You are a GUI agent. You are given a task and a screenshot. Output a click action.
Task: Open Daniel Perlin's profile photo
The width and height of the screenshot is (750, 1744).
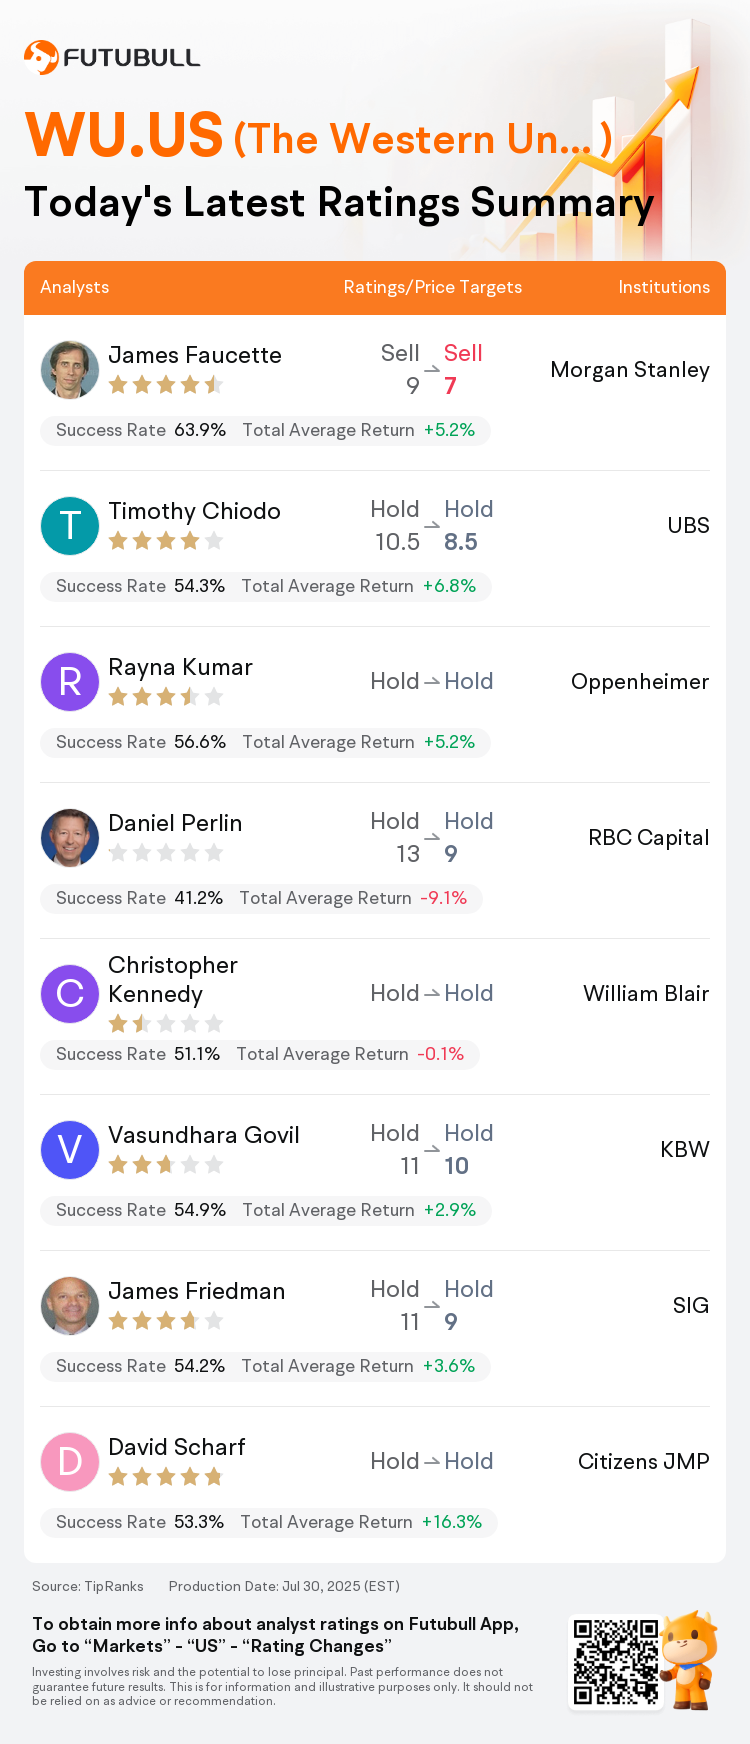[x=70, y=837]
